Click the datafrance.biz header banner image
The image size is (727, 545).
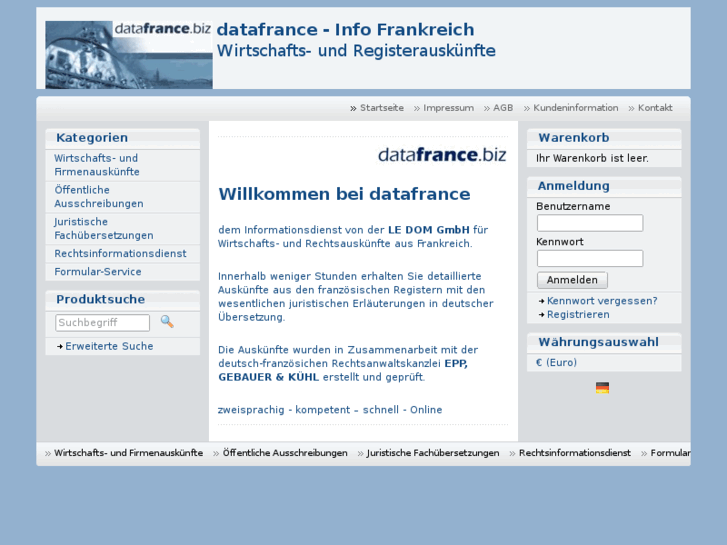tap(129, 55)
